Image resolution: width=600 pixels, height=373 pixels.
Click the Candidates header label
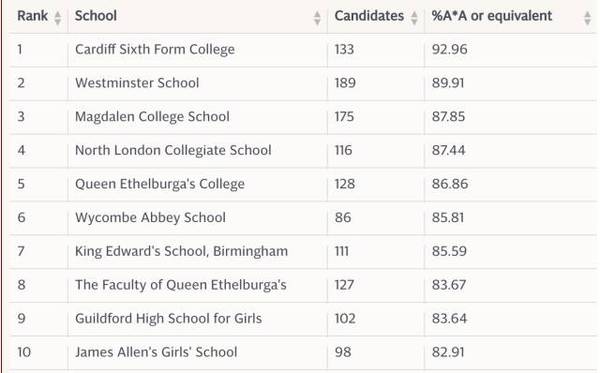click(369, 16)
